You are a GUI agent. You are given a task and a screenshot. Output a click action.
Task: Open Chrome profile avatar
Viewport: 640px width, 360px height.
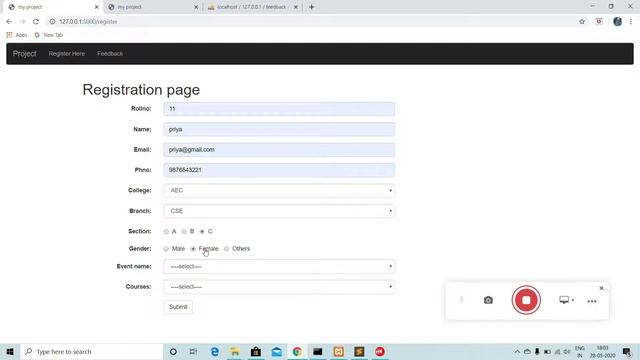(x=618, y=22)
